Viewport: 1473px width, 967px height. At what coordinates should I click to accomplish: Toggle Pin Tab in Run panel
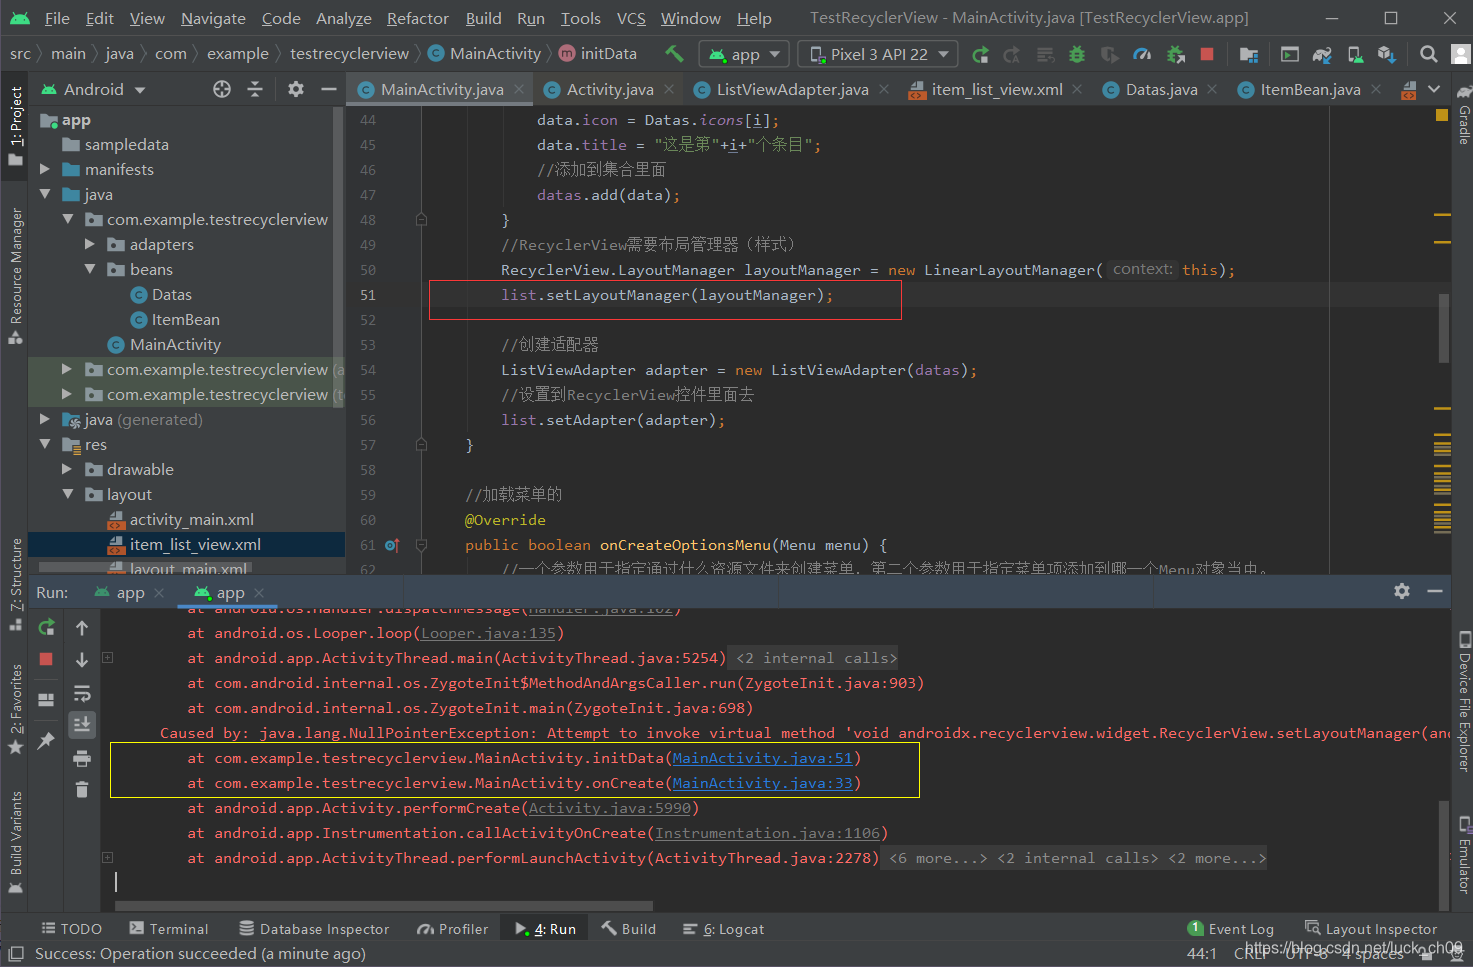(x=46, y=741)
